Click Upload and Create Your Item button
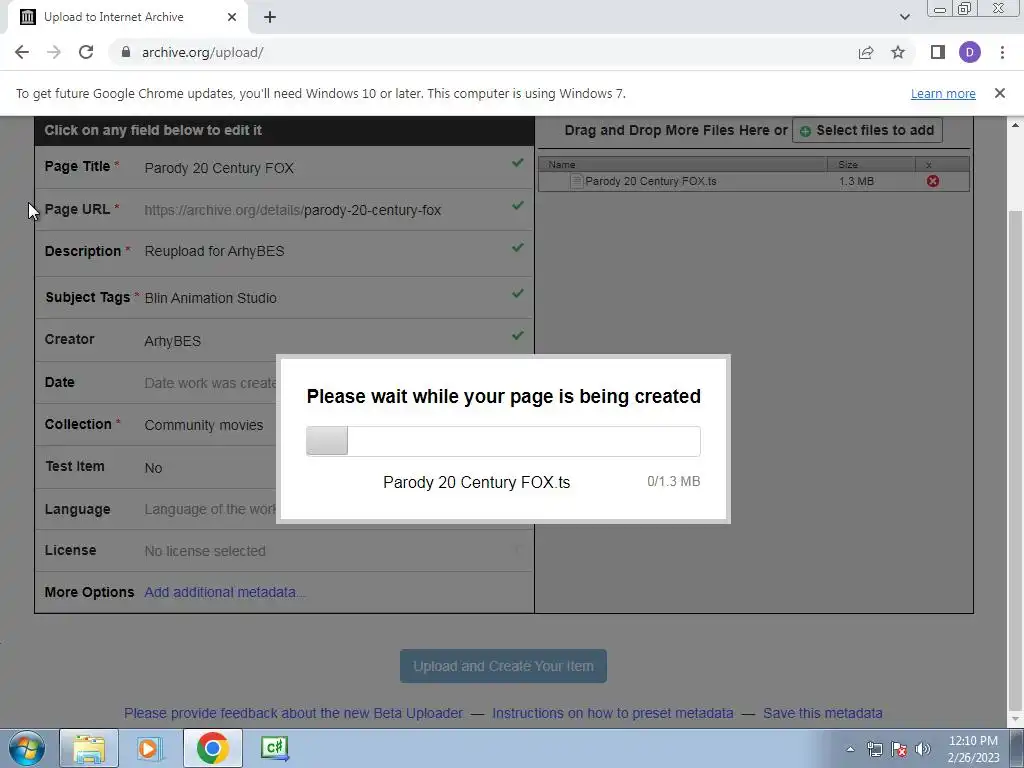The width and height of the screenshot is (1024, 768). [x=504, y=666]
